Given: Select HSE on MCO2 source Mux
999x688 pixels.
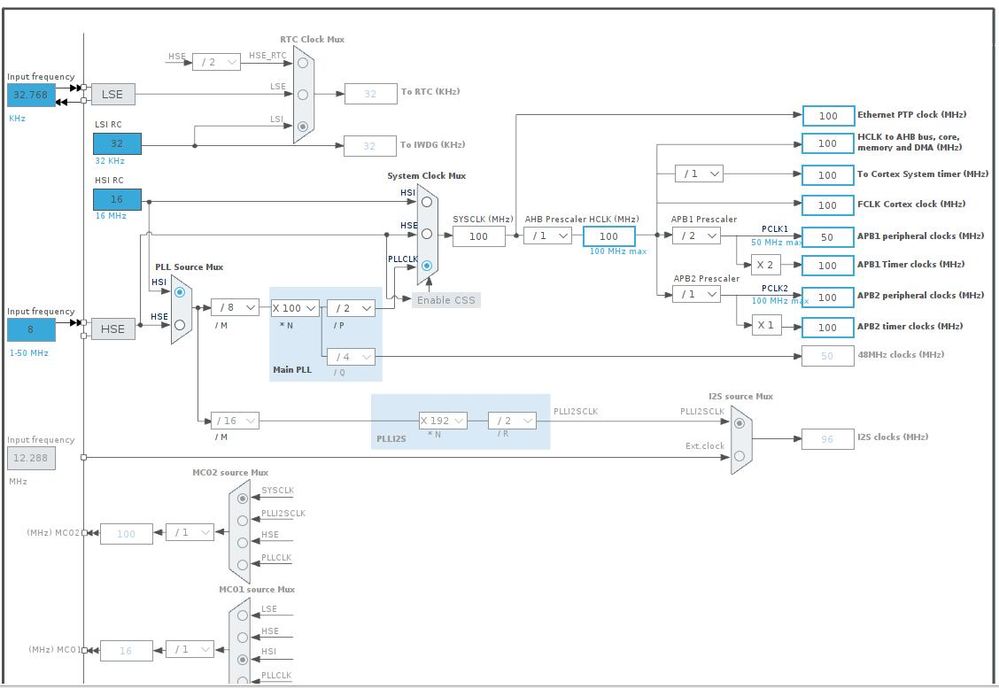Looking at the screenshot, I should pos(242,543).
